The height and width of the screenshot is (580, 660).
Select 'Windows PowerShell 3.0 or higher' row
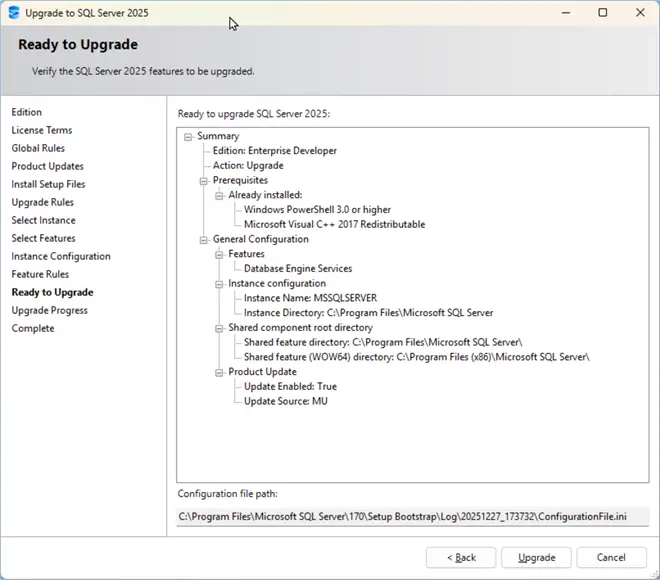coord(317,210)
